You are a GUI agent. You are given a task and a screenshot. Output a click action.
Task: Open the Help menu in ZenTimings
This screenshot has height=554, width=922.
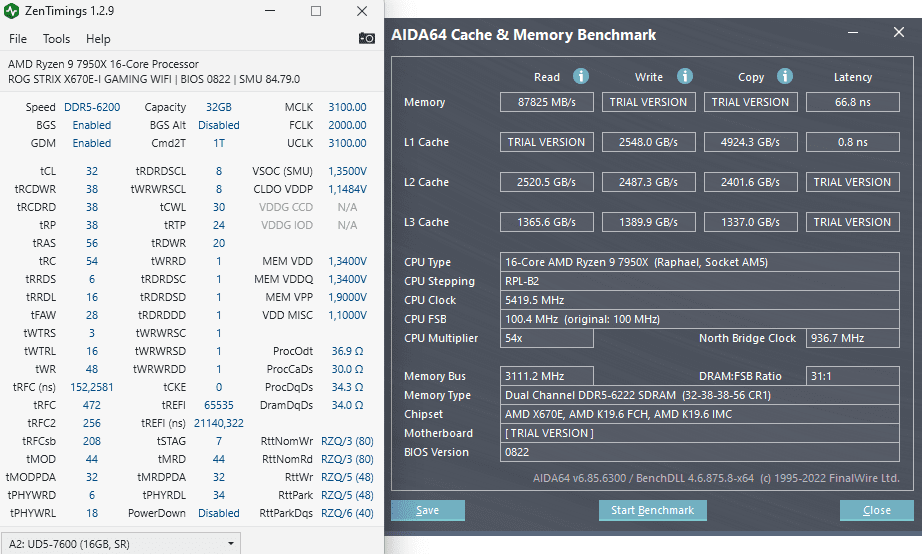(98, 39)
